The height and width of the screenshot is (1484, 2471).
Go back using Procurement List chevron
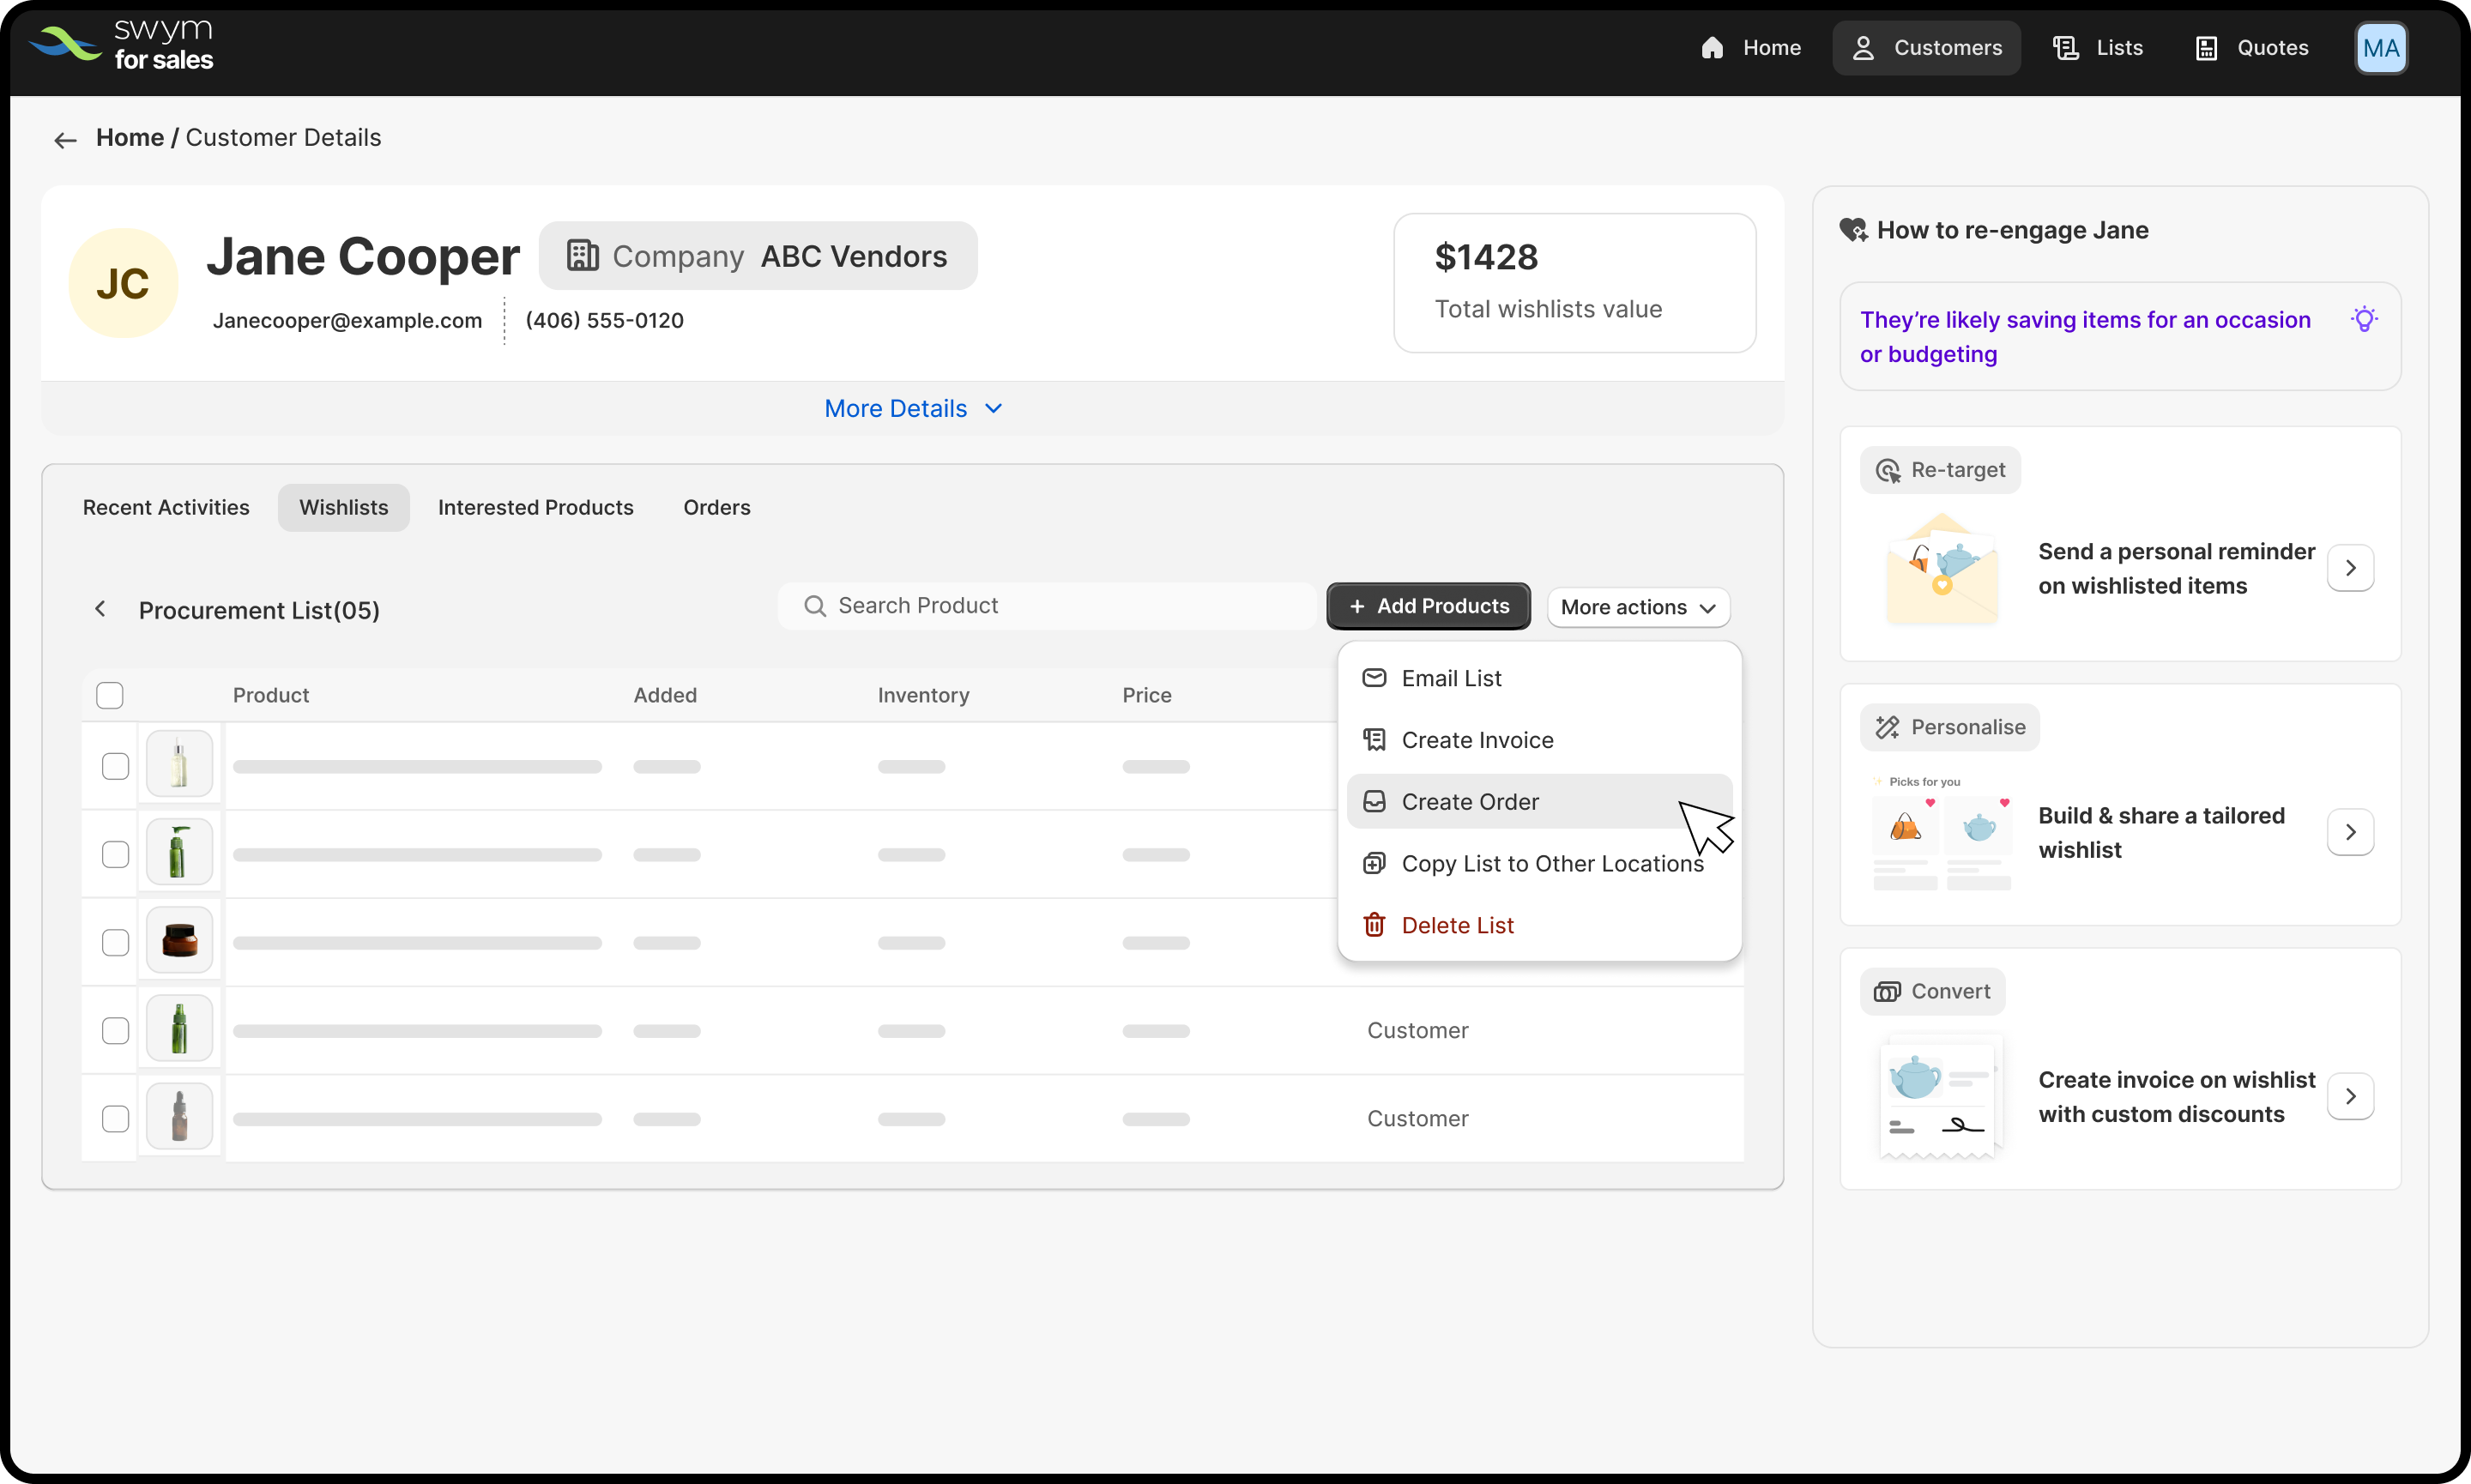100,609
